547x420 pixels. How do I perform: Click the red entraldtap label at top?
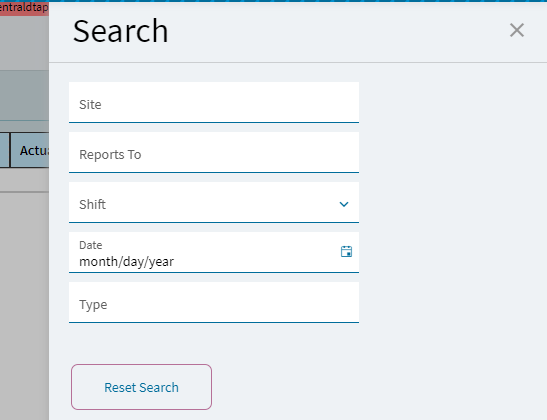pyautogui.click(x=24, y=8)
